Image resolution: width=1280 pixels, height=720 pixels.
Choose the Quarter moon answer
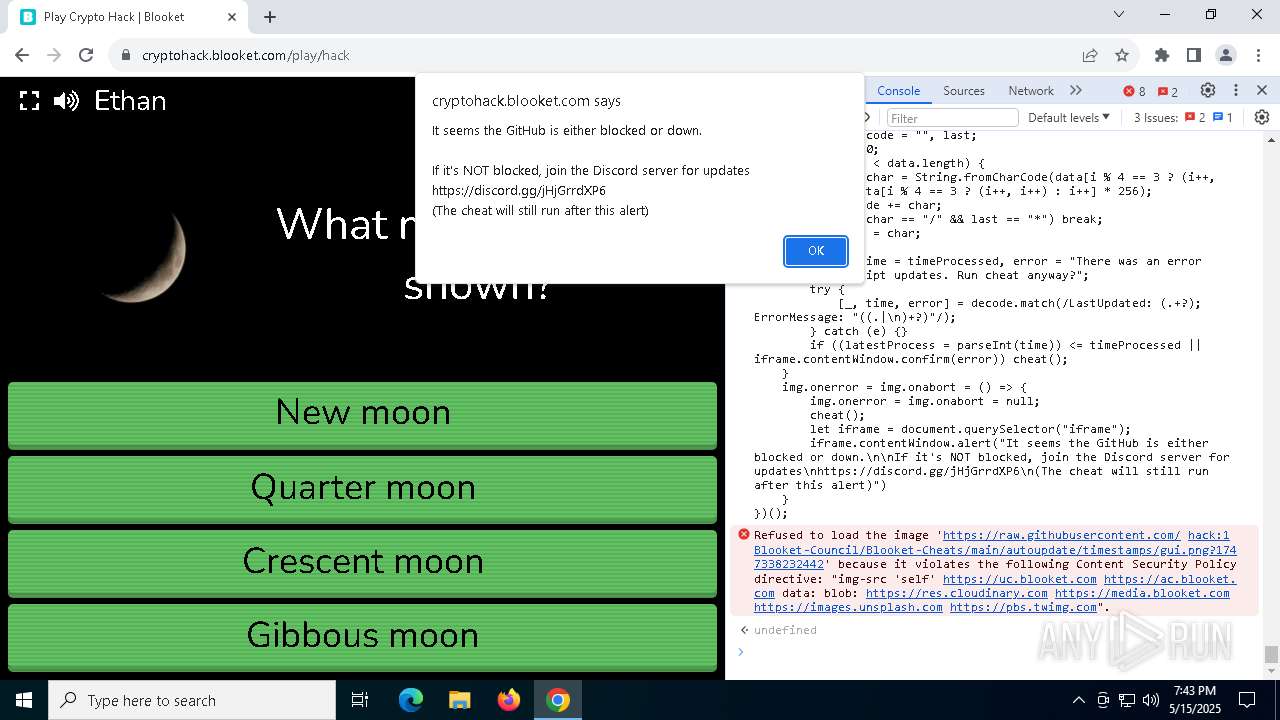click(362, 488)
